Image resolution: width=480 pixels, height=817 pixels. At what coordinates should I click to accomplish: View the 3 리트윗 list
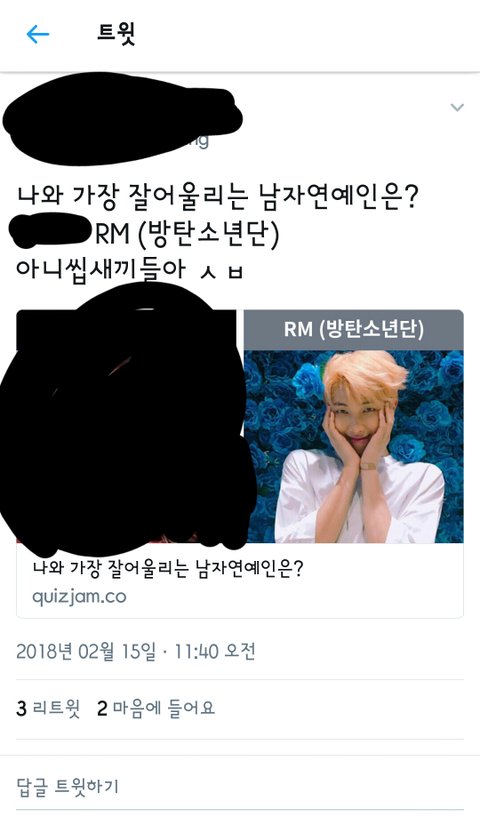pos(48,709)
